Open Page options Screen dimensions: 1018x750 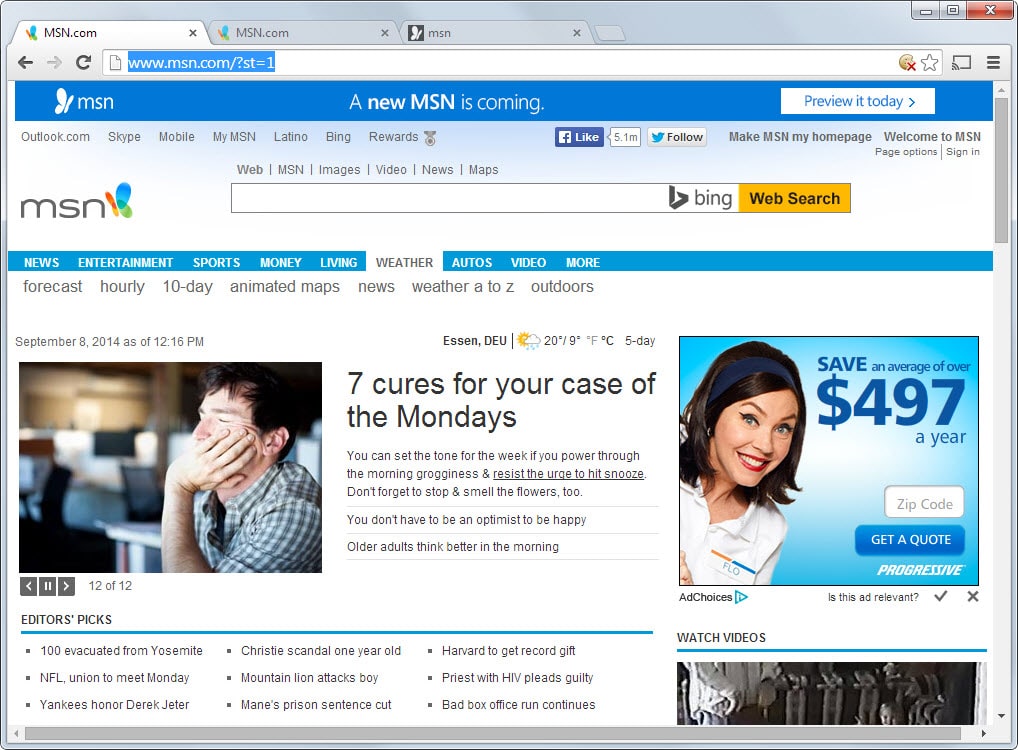(906, 152)
